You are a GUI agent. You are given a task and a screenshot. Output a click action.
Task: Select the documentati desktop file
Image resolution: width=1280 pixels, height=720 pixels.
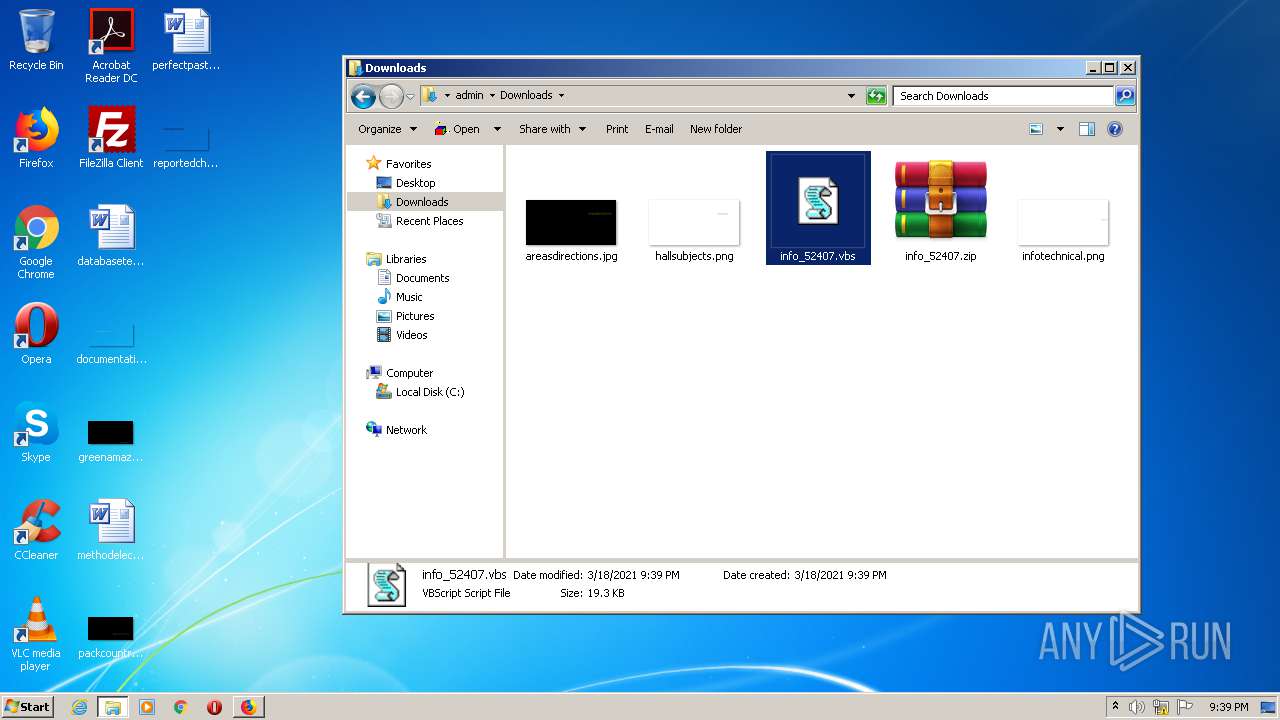111,342
